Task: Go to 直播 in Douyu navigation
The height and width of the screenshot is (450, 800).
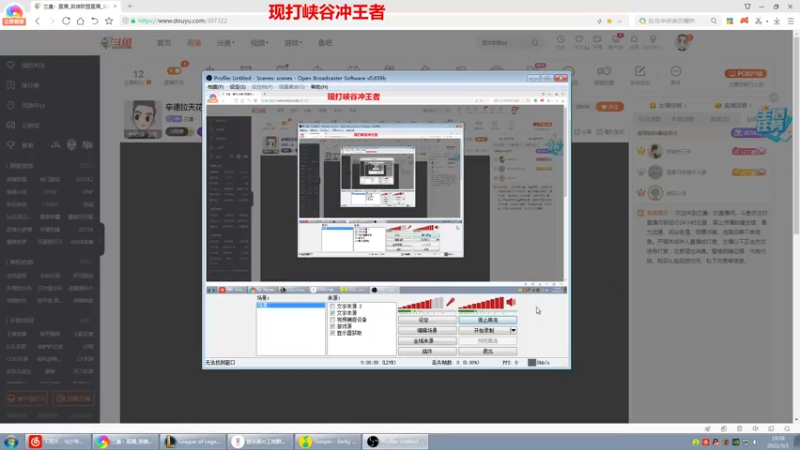Action: (x=194, y=43)
